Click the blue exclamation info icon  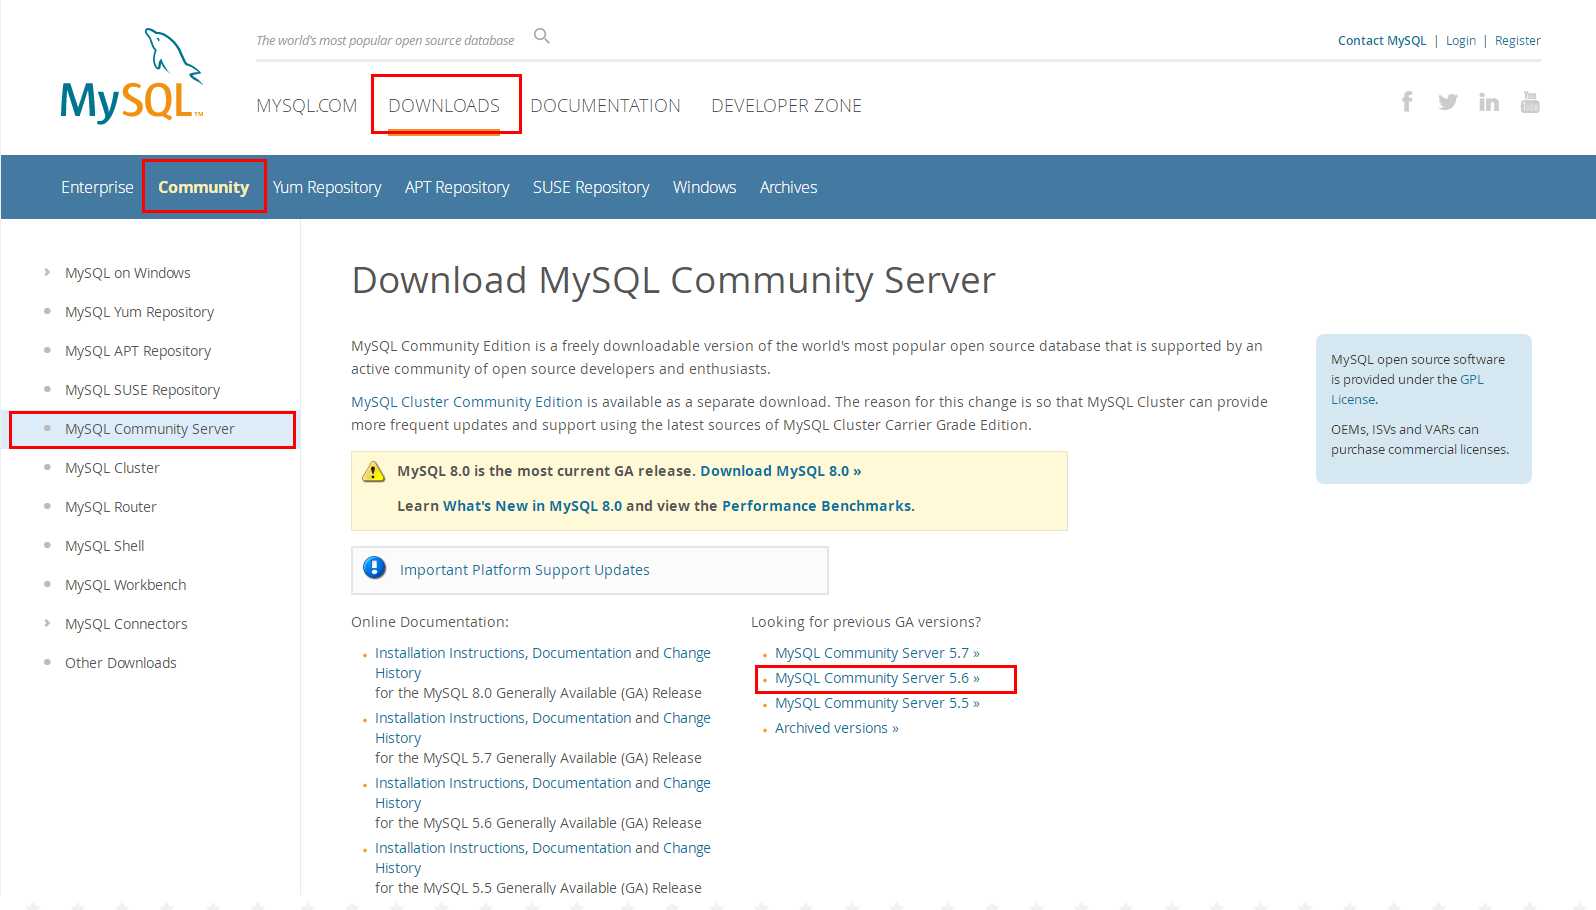click(375, 568)
